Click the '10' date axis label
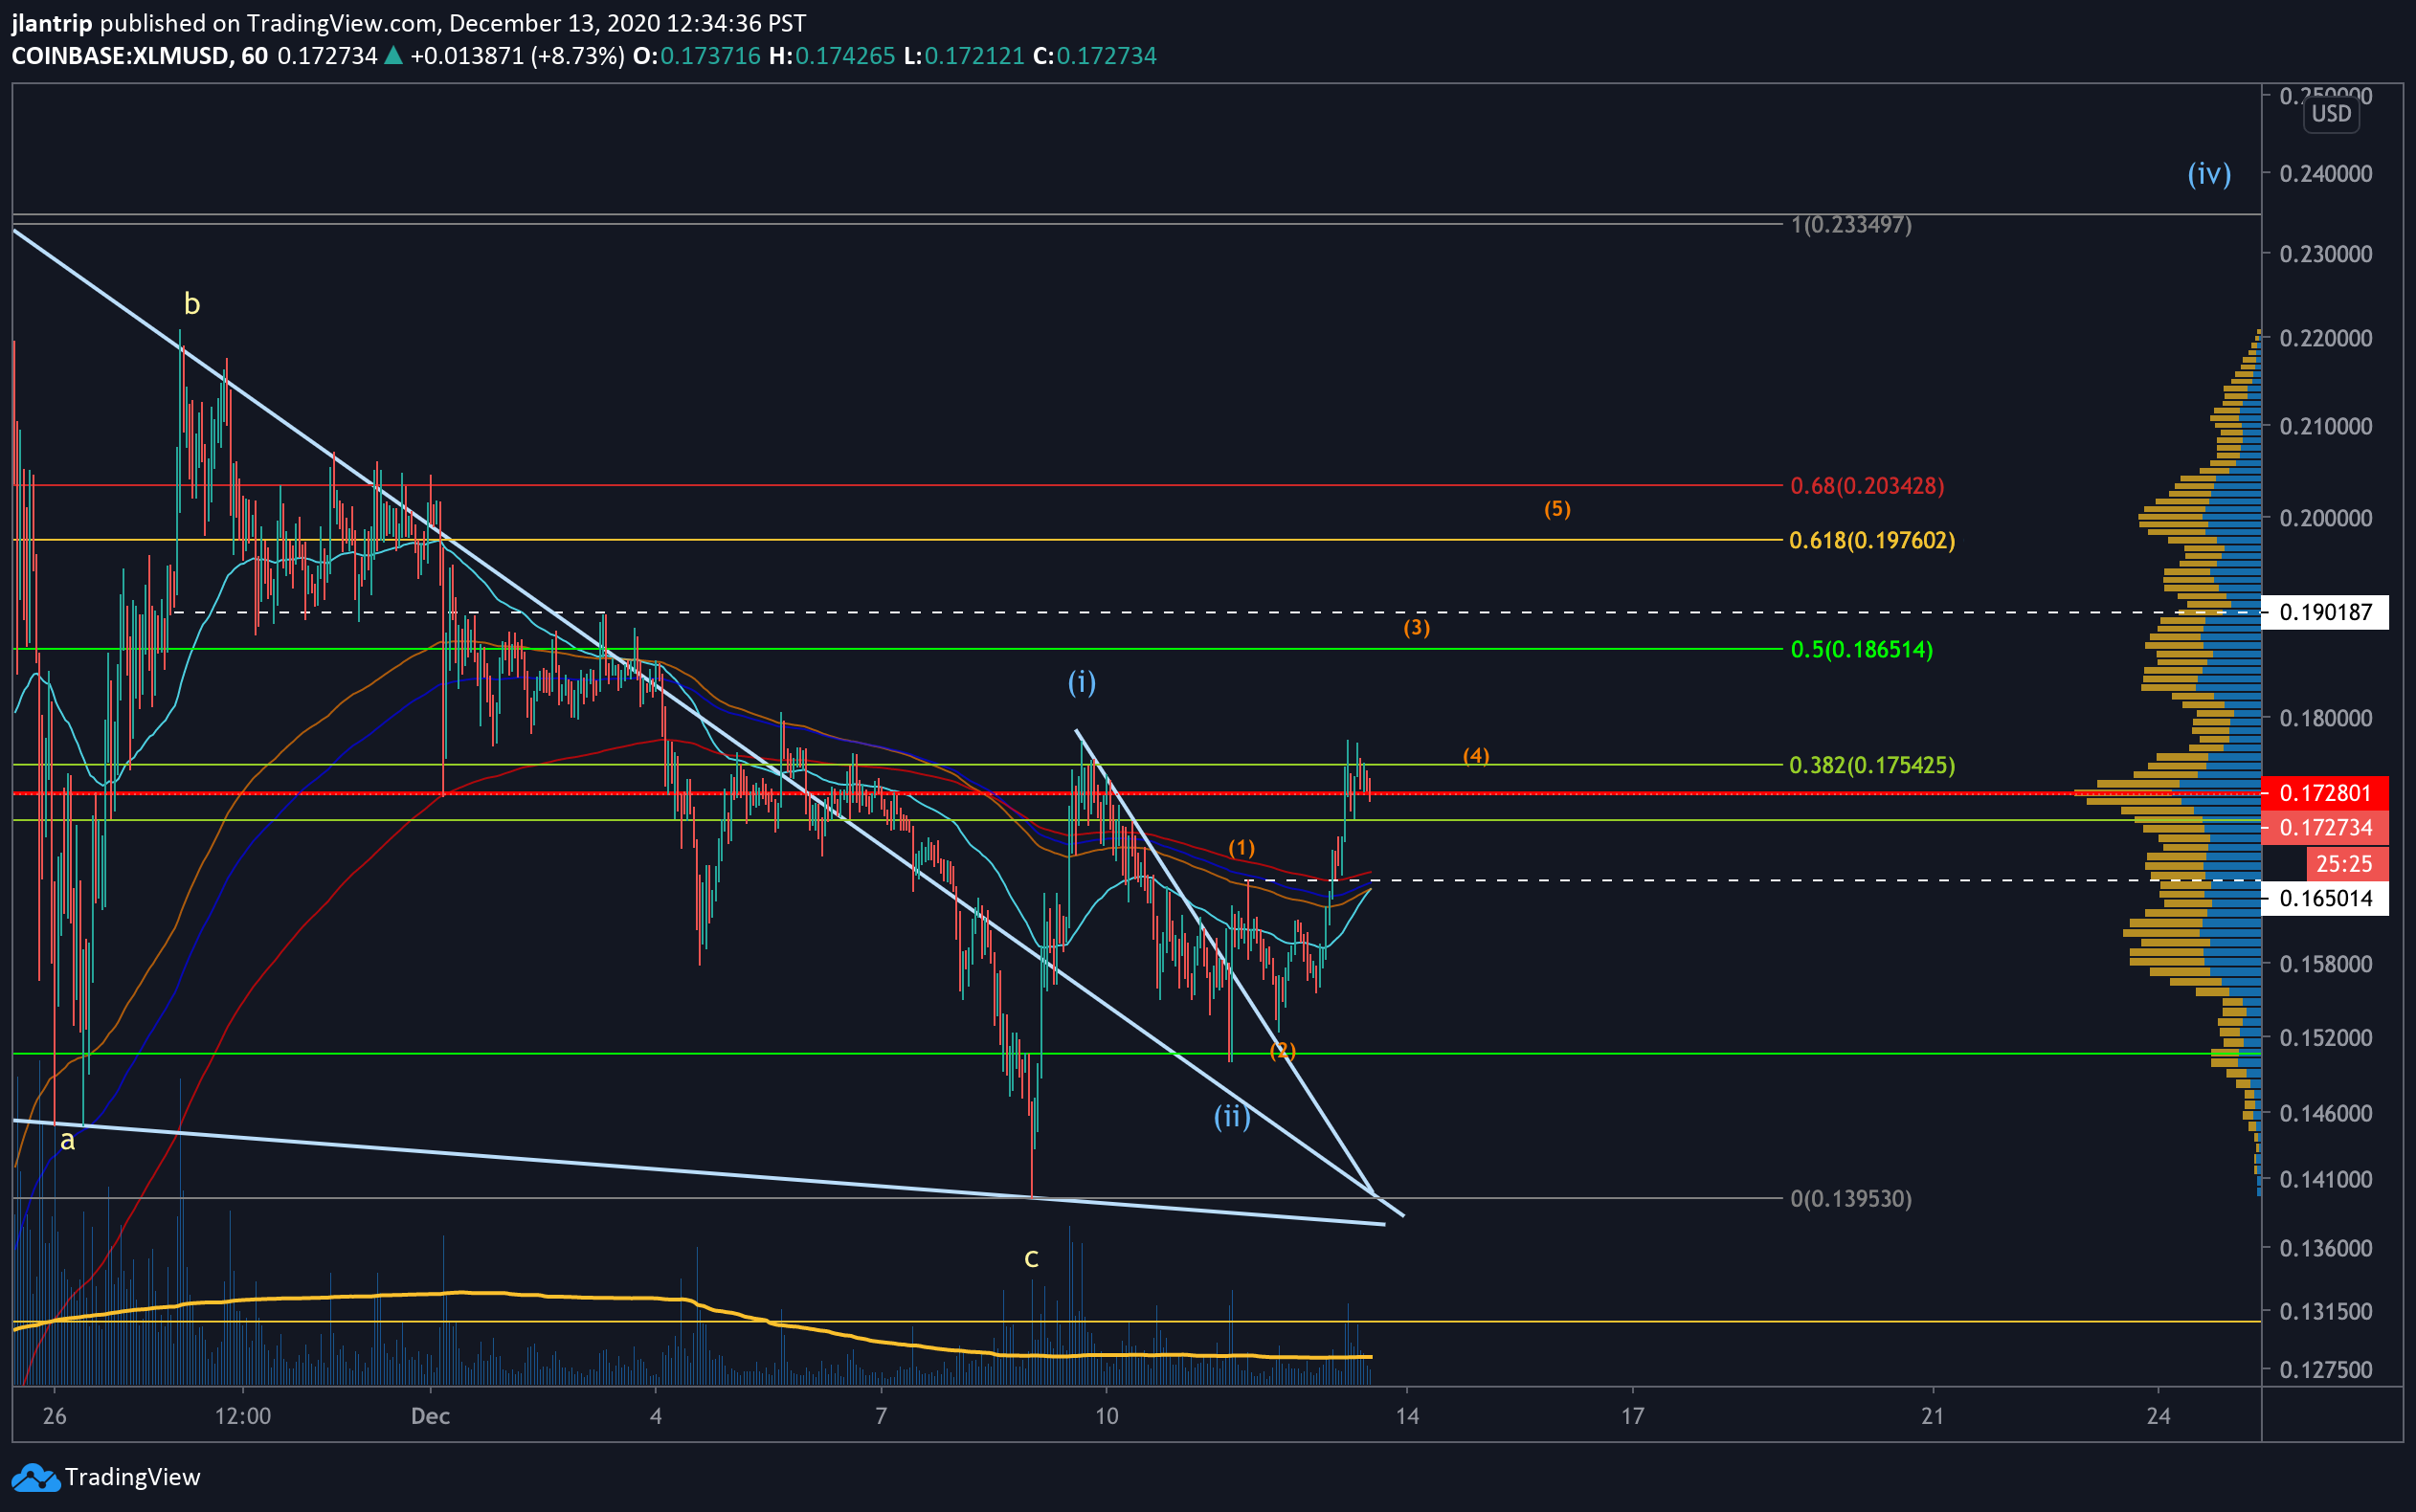The width and height of the screenshot is (2416, 1512). click(x=1106, y=1416)
